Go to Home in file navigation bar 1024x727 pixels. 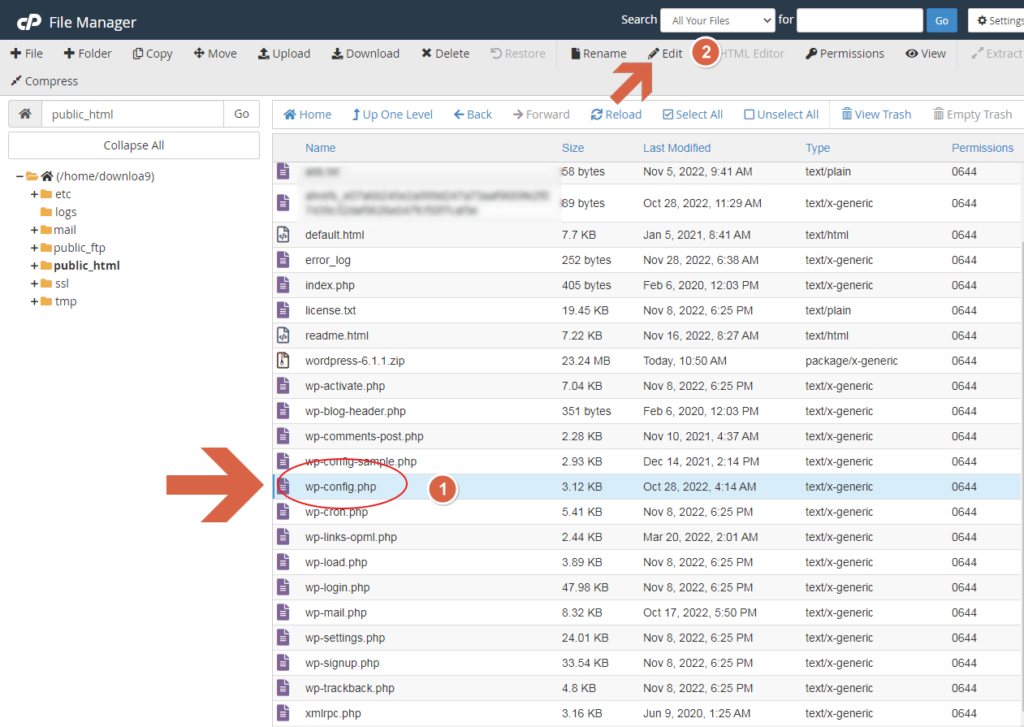click(307, 114)
